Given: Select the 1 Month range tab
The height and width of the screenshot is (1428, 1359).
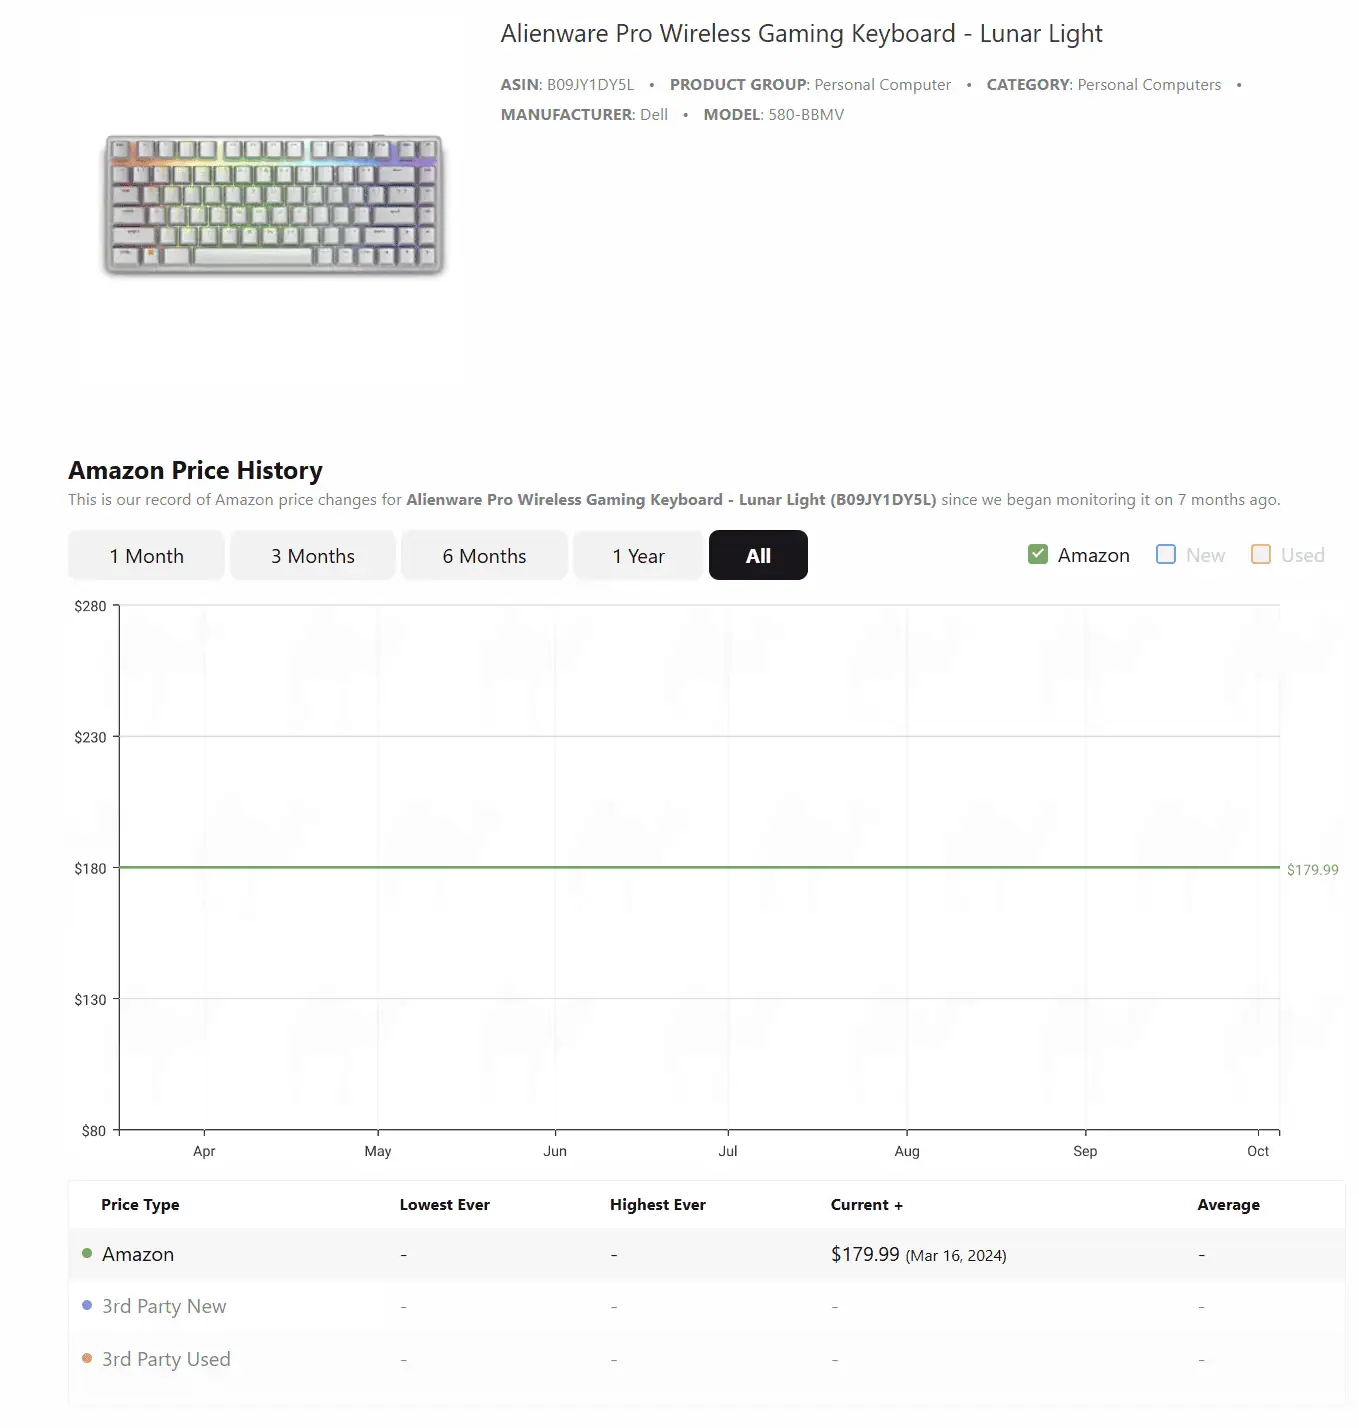Looking at the screenshot, I should pos(146,556).
